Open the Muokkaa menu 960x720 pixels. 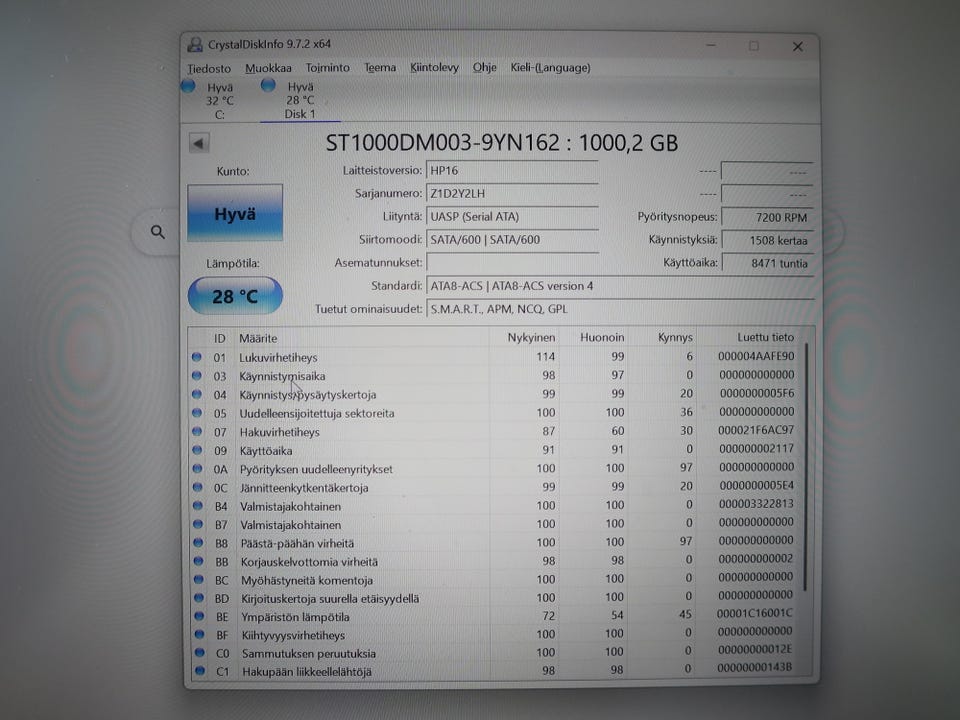268,68
